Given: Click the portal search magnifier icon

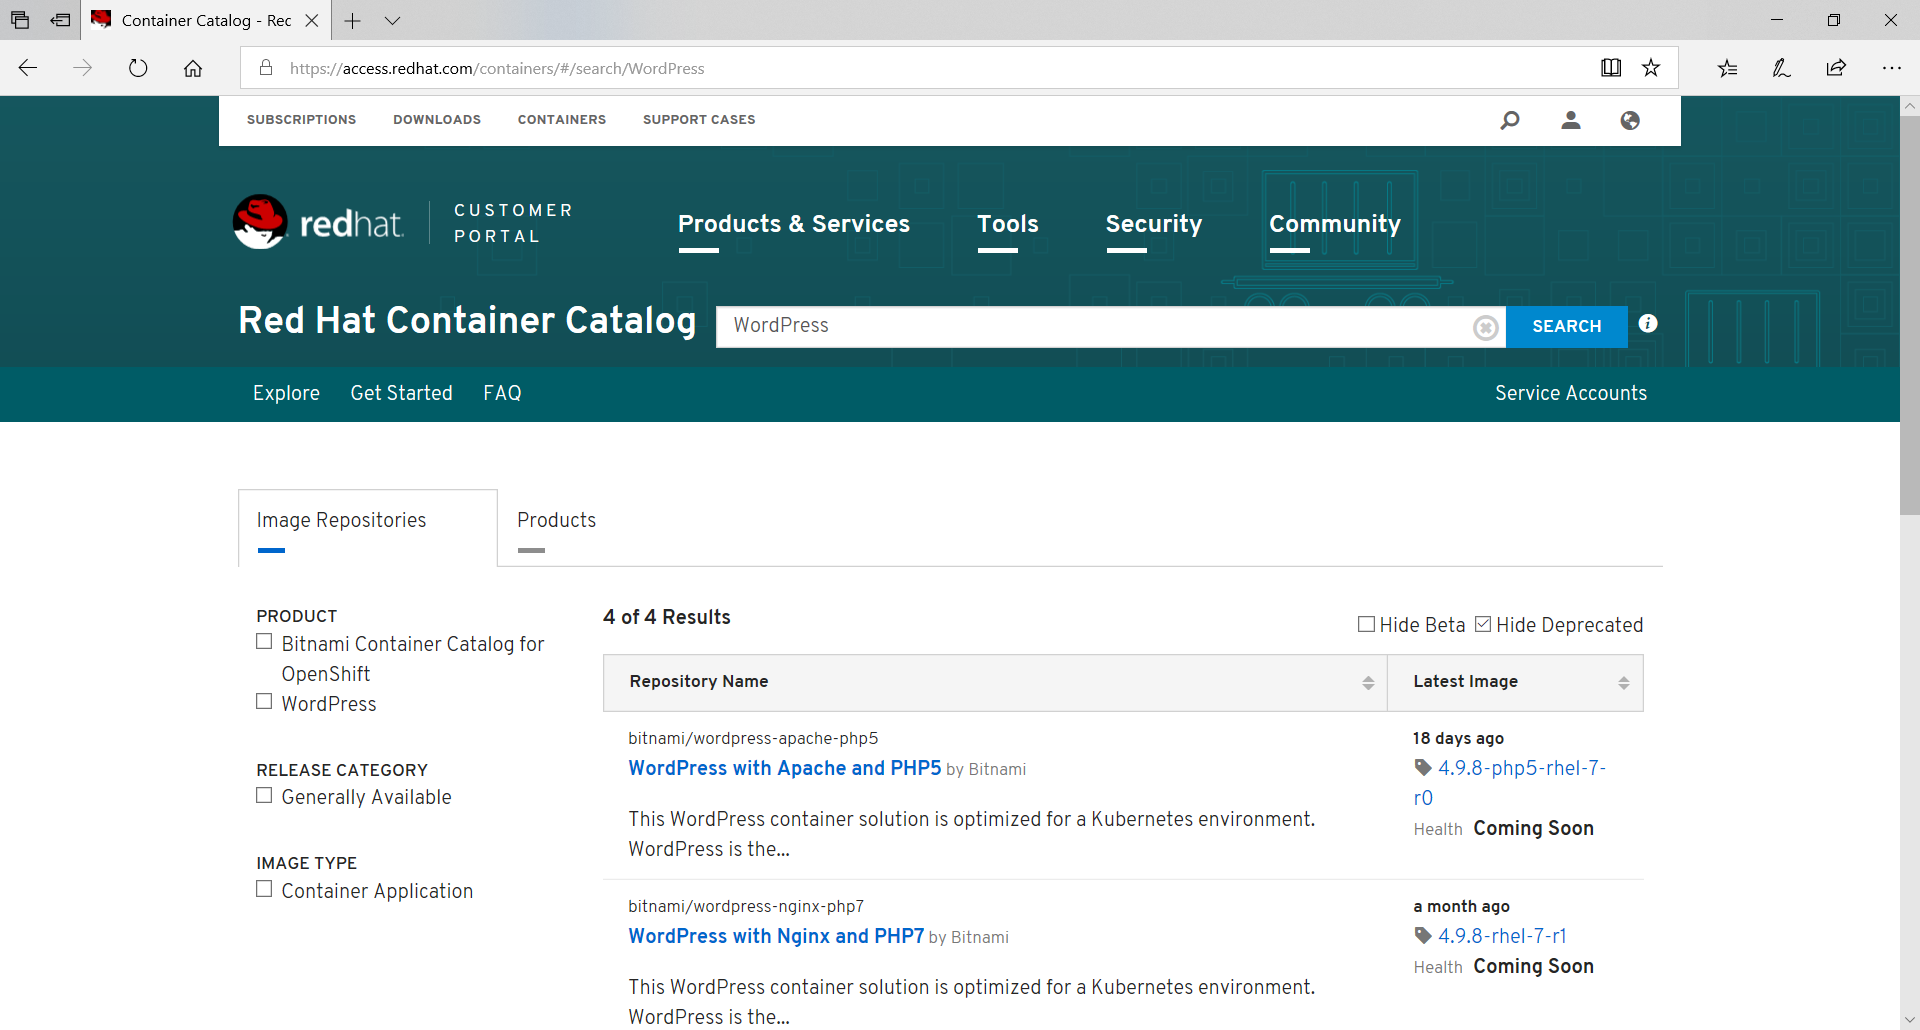Looking at the screenshot, I should pyautogui.click(x=1510, y=120).
